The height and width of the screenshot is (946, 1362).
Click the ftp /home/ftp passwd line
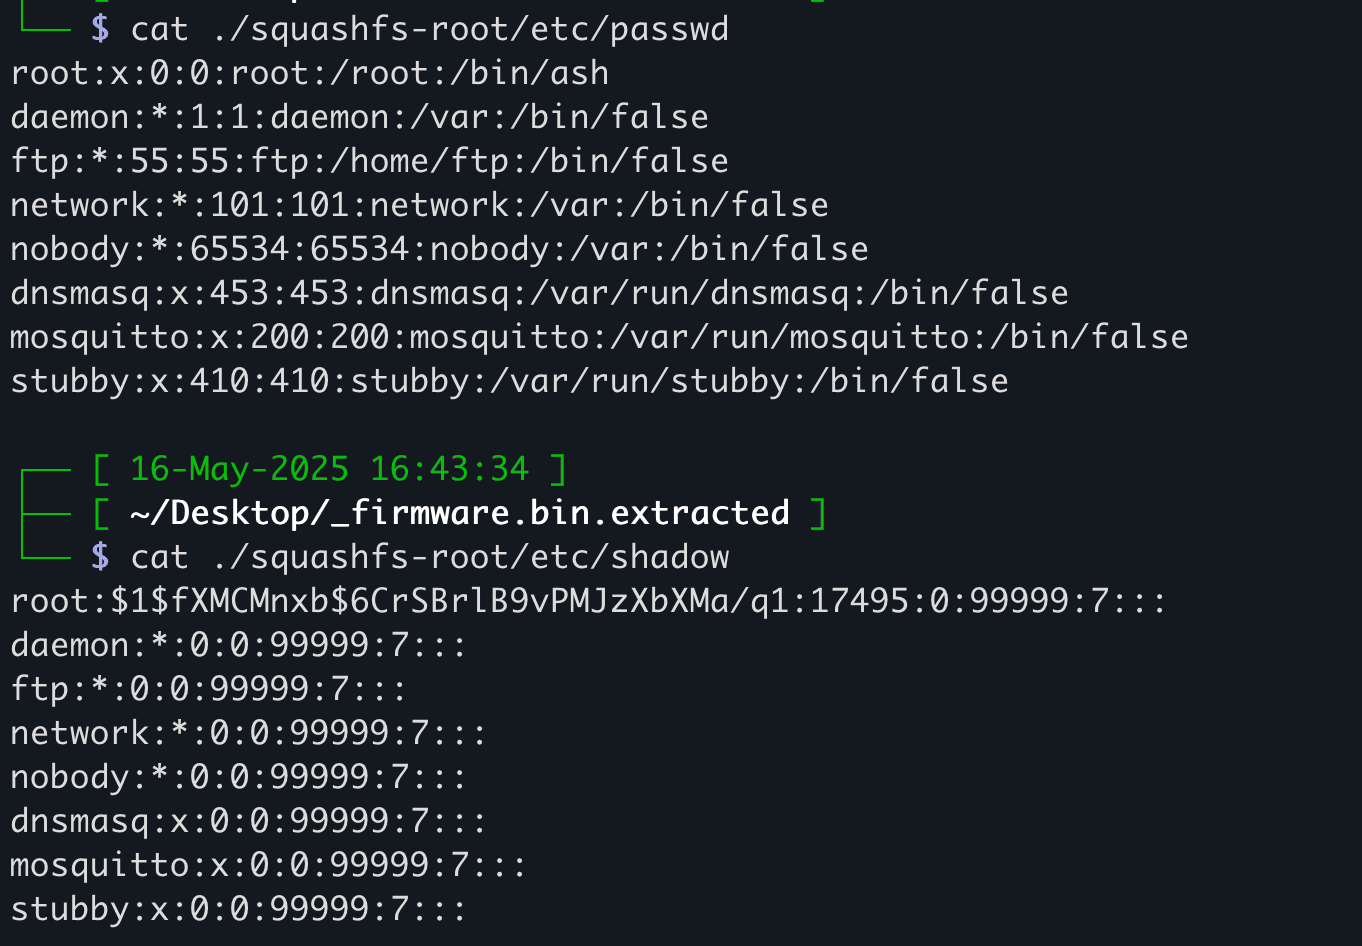[x=369, y=161]
